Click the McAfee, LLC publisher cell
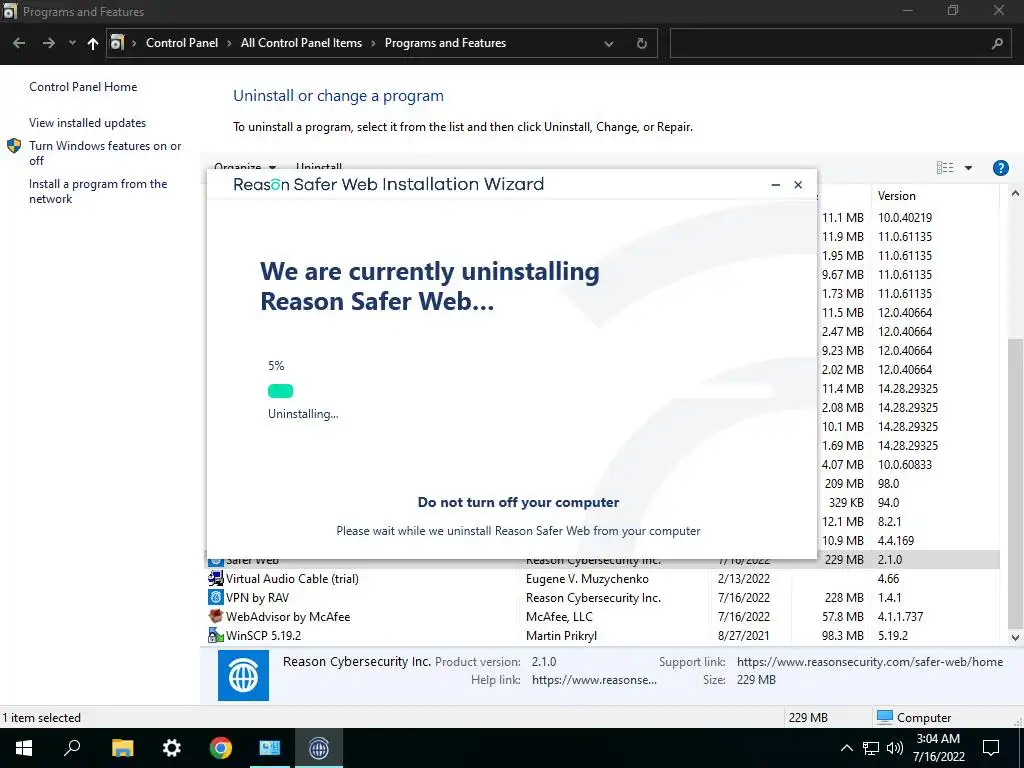 pos(559,616)
